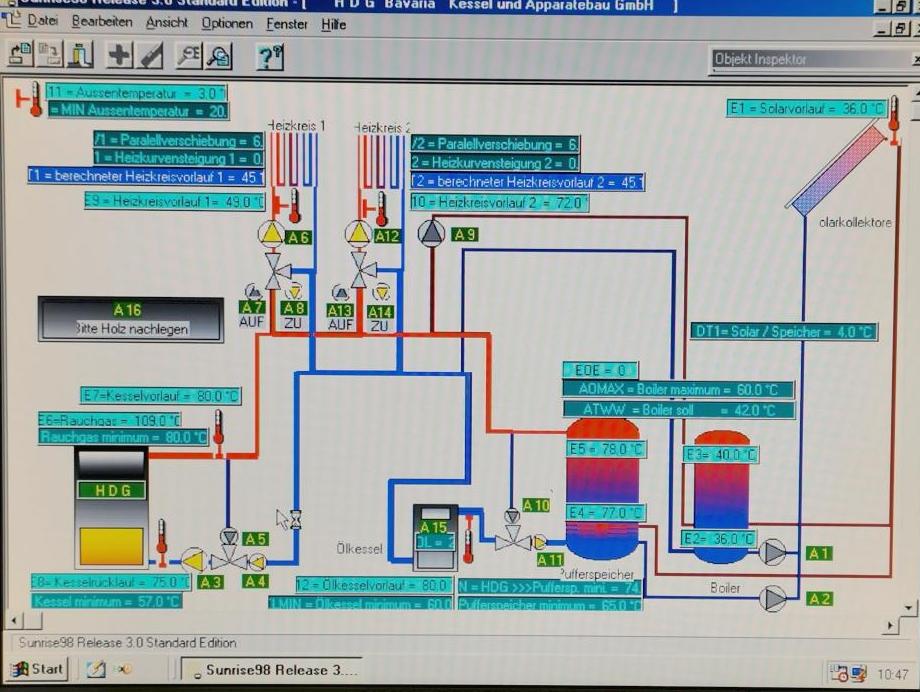
Task: Select the E3= 40.0 °C boiler value
Action: 721,454
